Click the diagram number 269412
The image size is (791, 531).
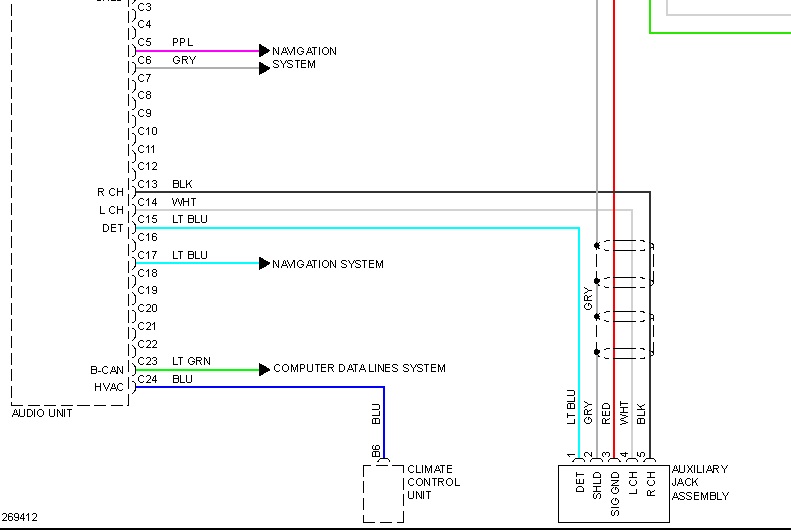[20, 518]
